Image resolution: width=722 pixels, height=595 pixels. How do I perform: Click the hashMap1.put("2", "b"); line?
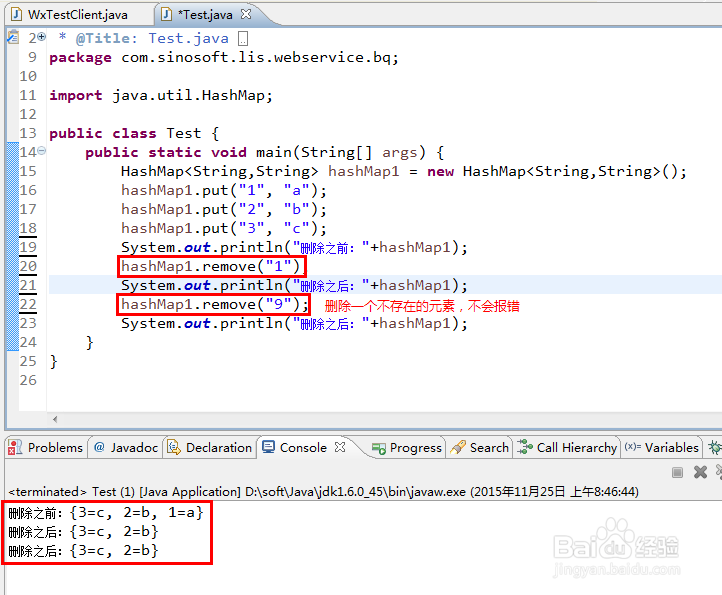(x=224, y=210)
